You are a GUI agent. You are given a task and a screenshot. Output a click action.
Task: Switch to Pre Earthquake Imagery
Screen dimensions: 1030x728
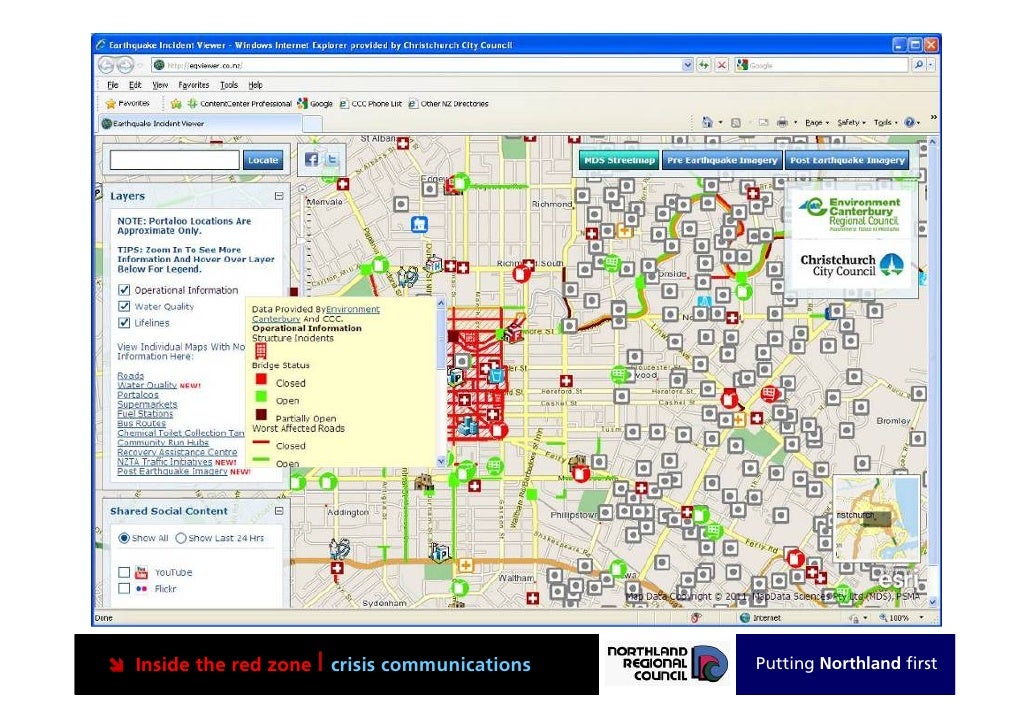[722, 160]
